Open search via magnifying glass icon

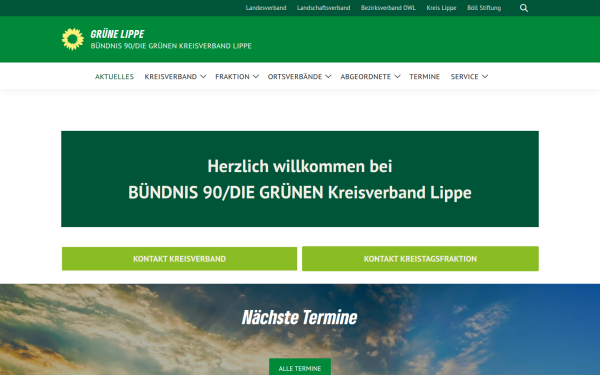pyautogui.click(x=524, y=8)
